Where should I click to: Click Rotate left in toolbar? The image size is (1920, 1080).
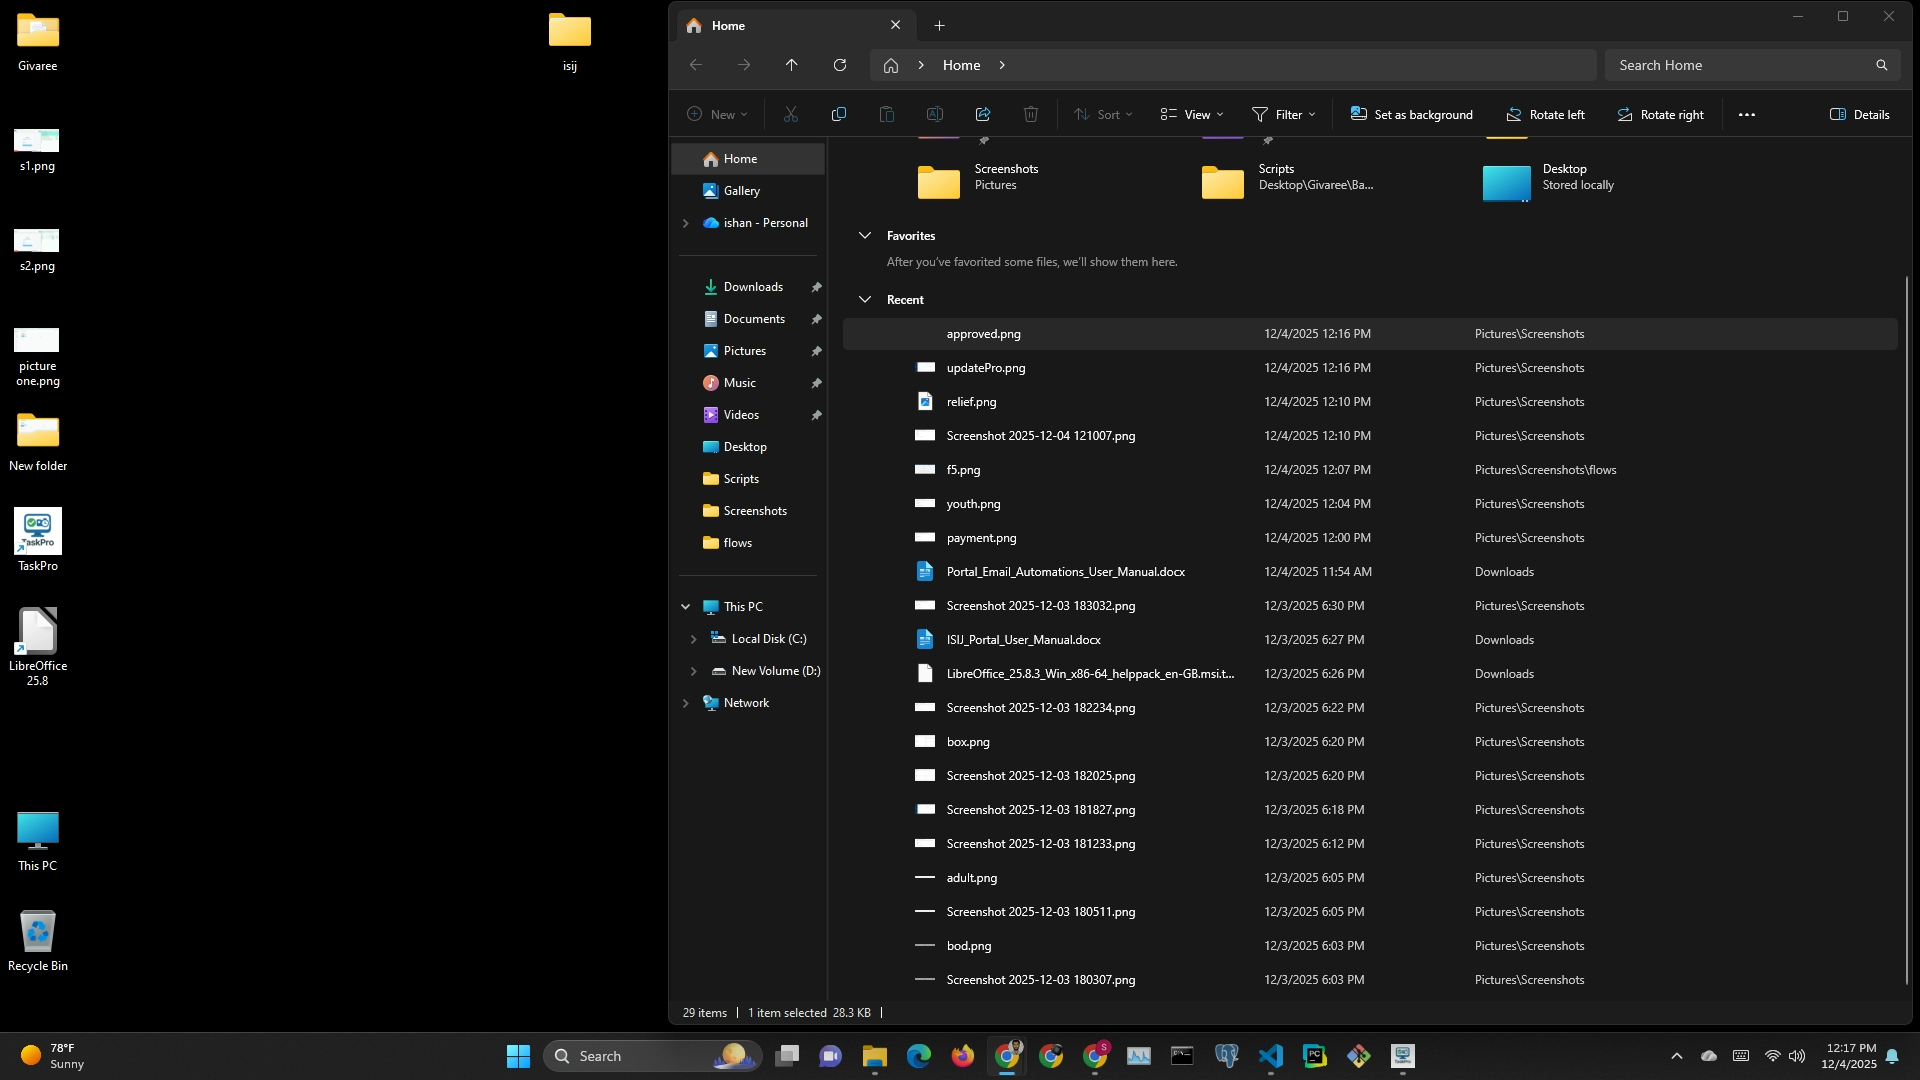tap(1545, 114)
